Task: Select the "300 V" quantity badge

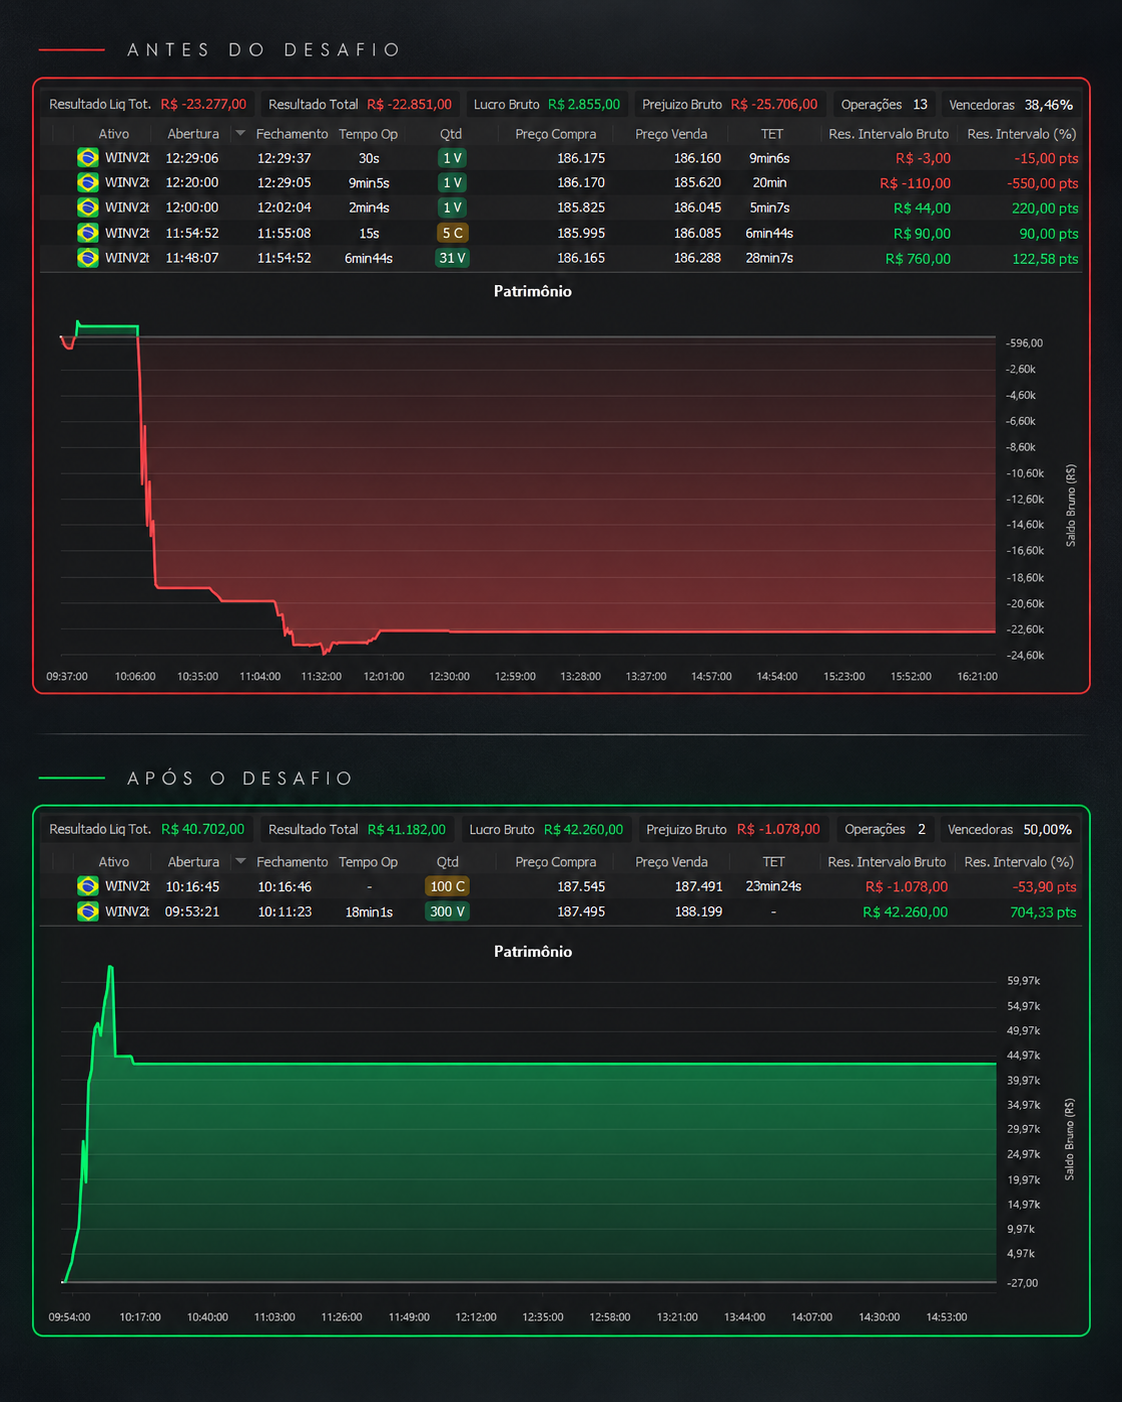Action: coord(447,911)
